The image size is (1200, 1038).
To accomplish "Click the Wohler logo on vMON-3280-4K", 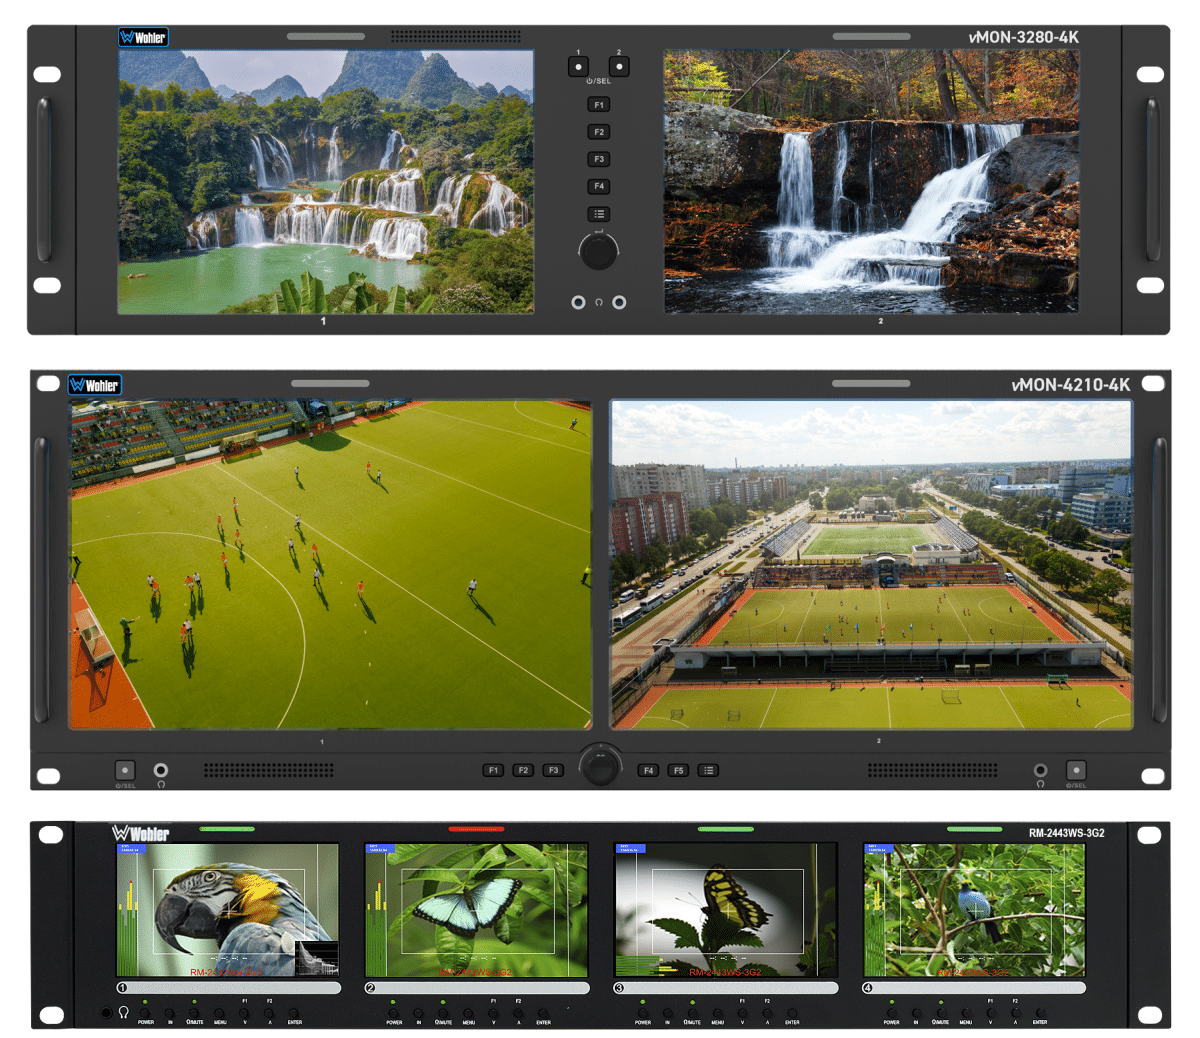I will 143,38.
